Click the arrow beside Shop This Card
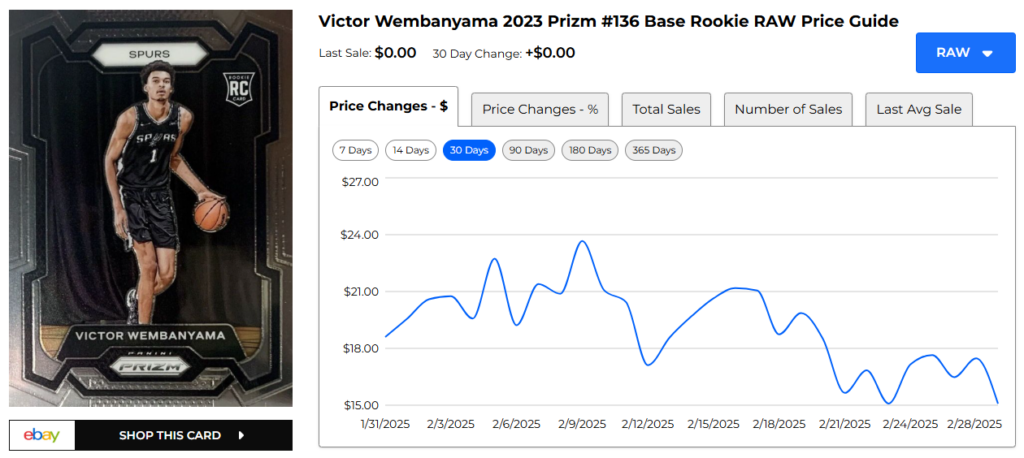Screen dimensions: 1024x458 tap(242, 435)
